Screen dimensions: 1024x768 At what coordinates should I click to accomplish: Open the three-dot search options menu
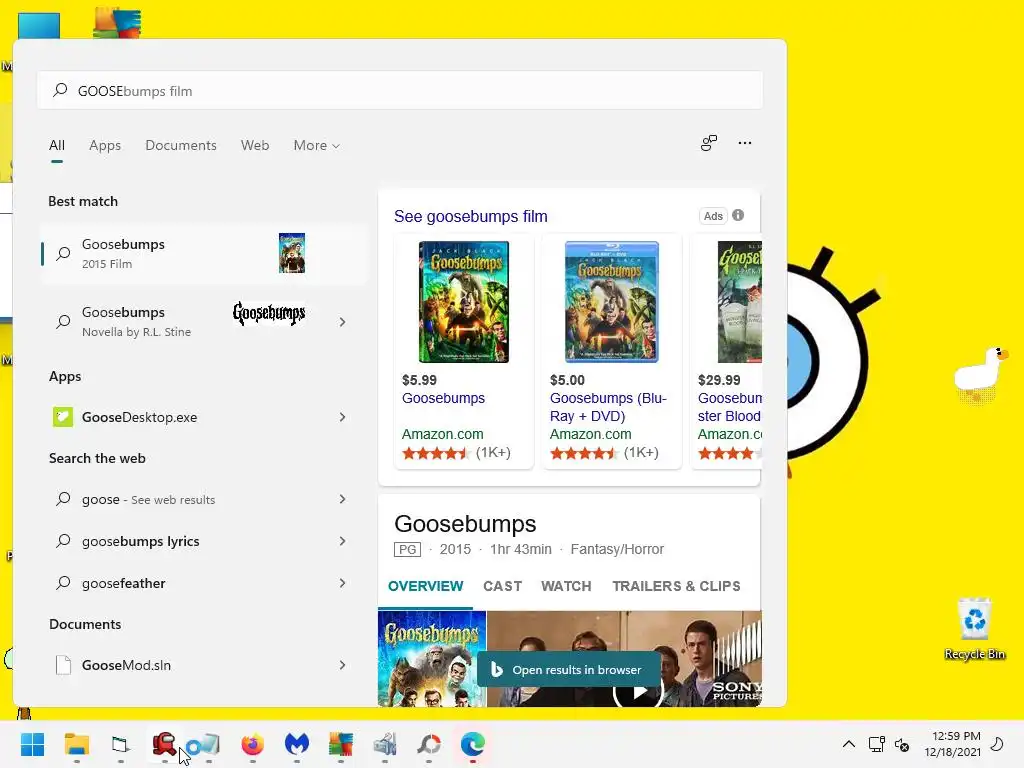[744, 143]
